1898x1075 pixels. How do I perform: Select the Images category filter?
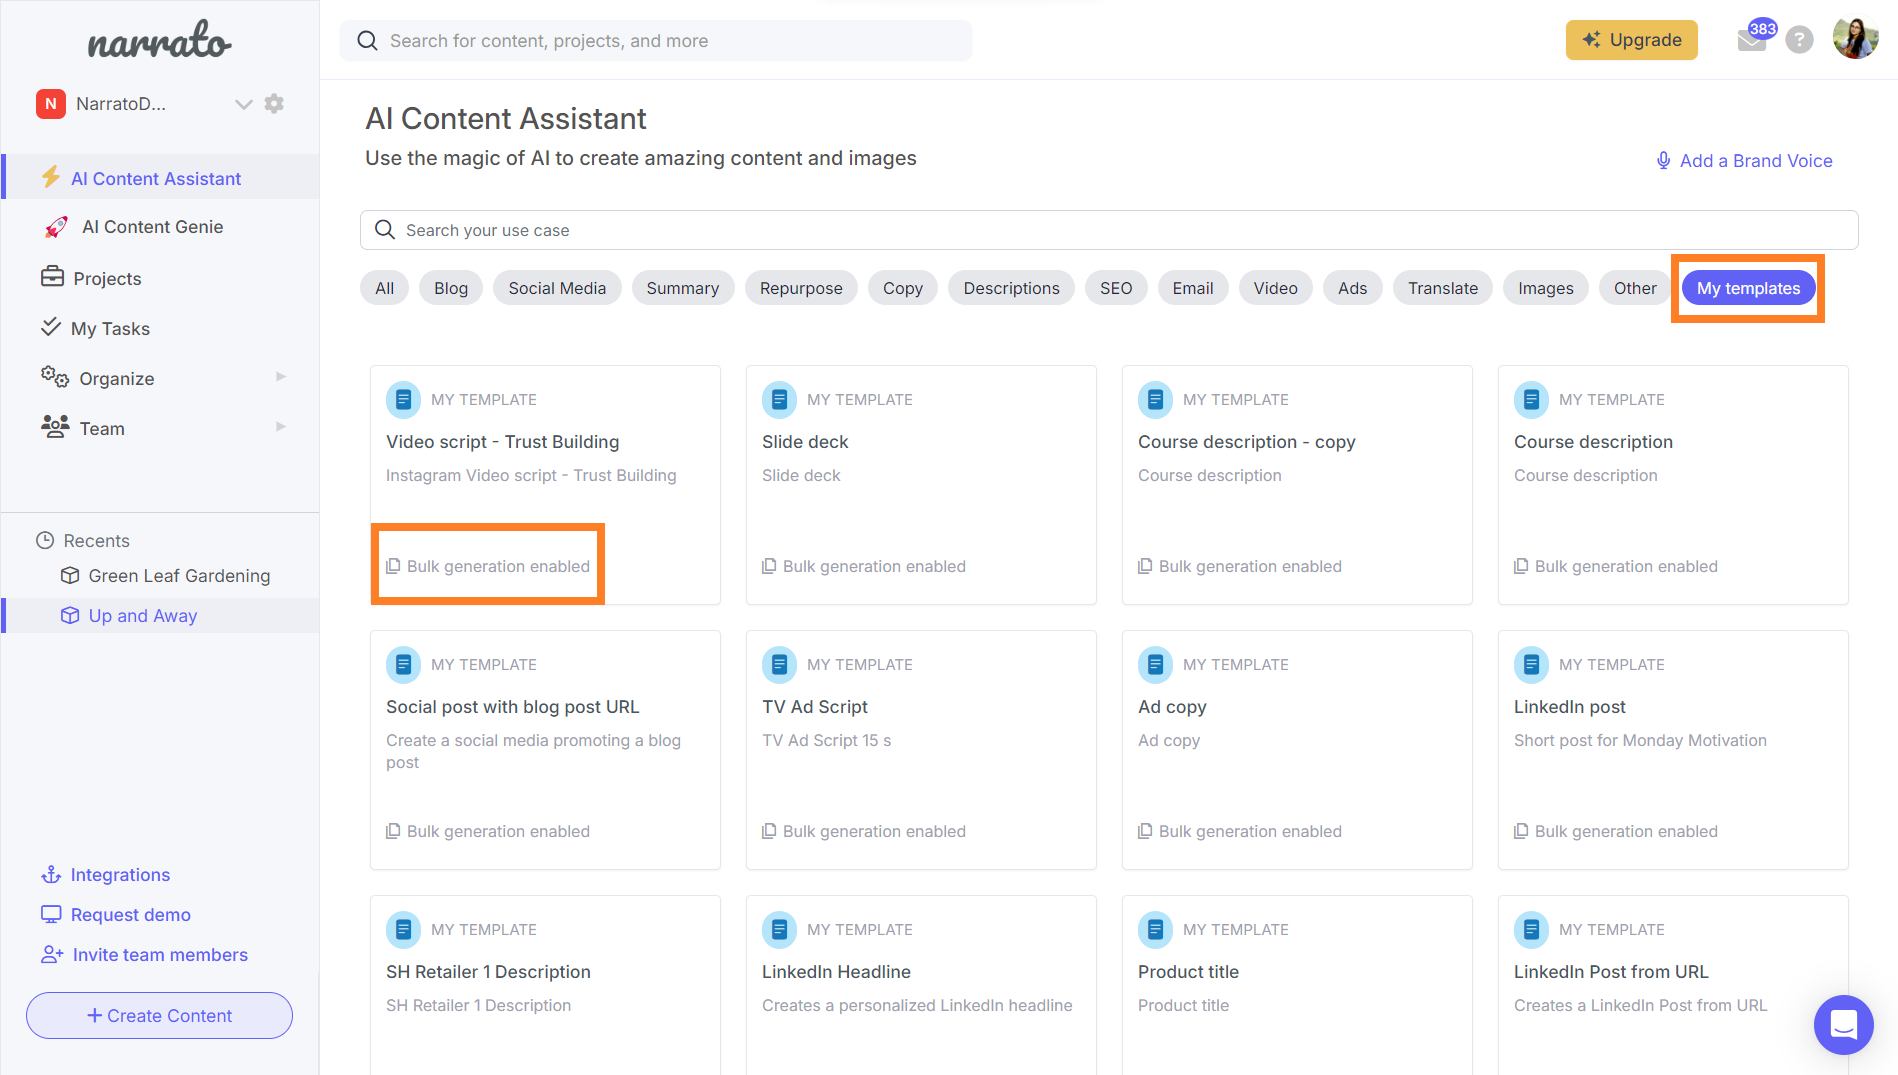pyautogui.click(x=1545, y=288)
